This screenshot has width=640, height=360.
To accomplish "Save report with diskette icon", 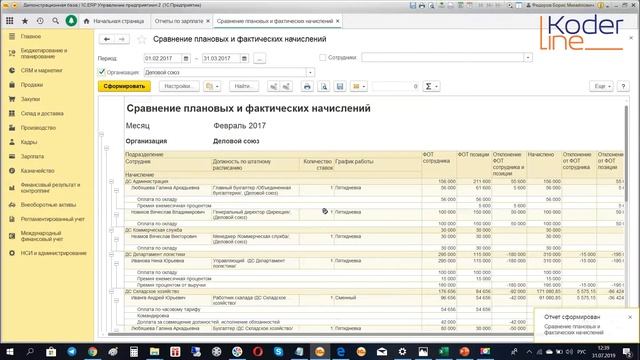I will [340, 87].
